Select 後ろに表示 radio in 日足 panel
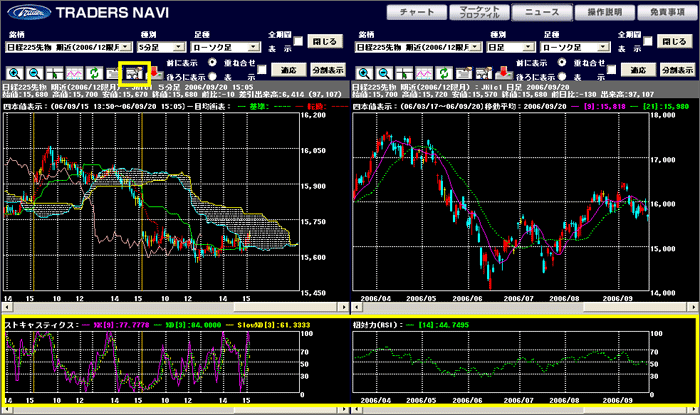This screenshot has height=415, width=700. coord(562,76)
